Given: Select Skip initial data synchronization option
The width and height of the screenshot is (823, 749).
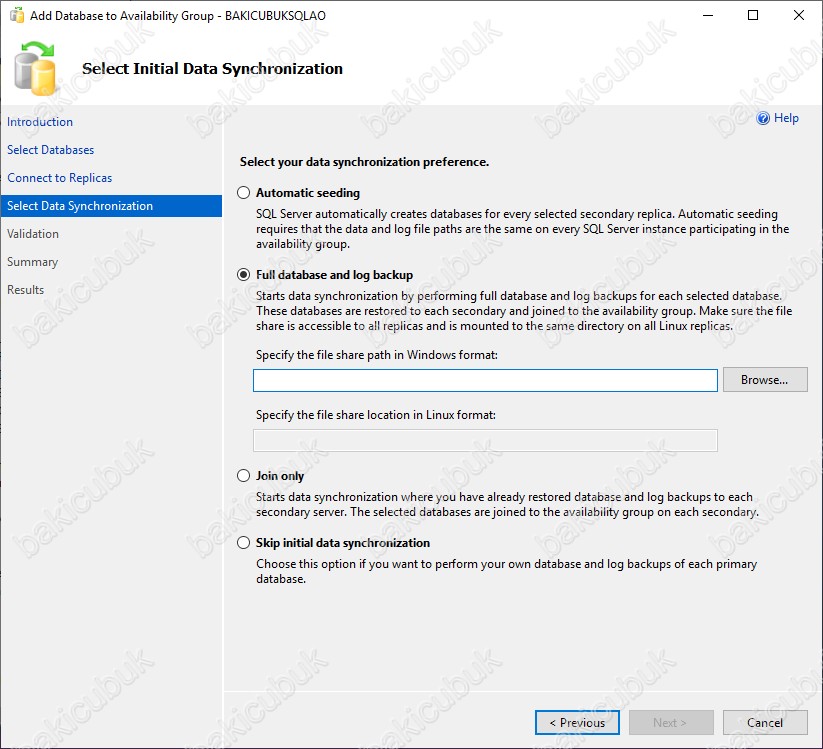Looking at the screenshot, I should click(244, 542).
